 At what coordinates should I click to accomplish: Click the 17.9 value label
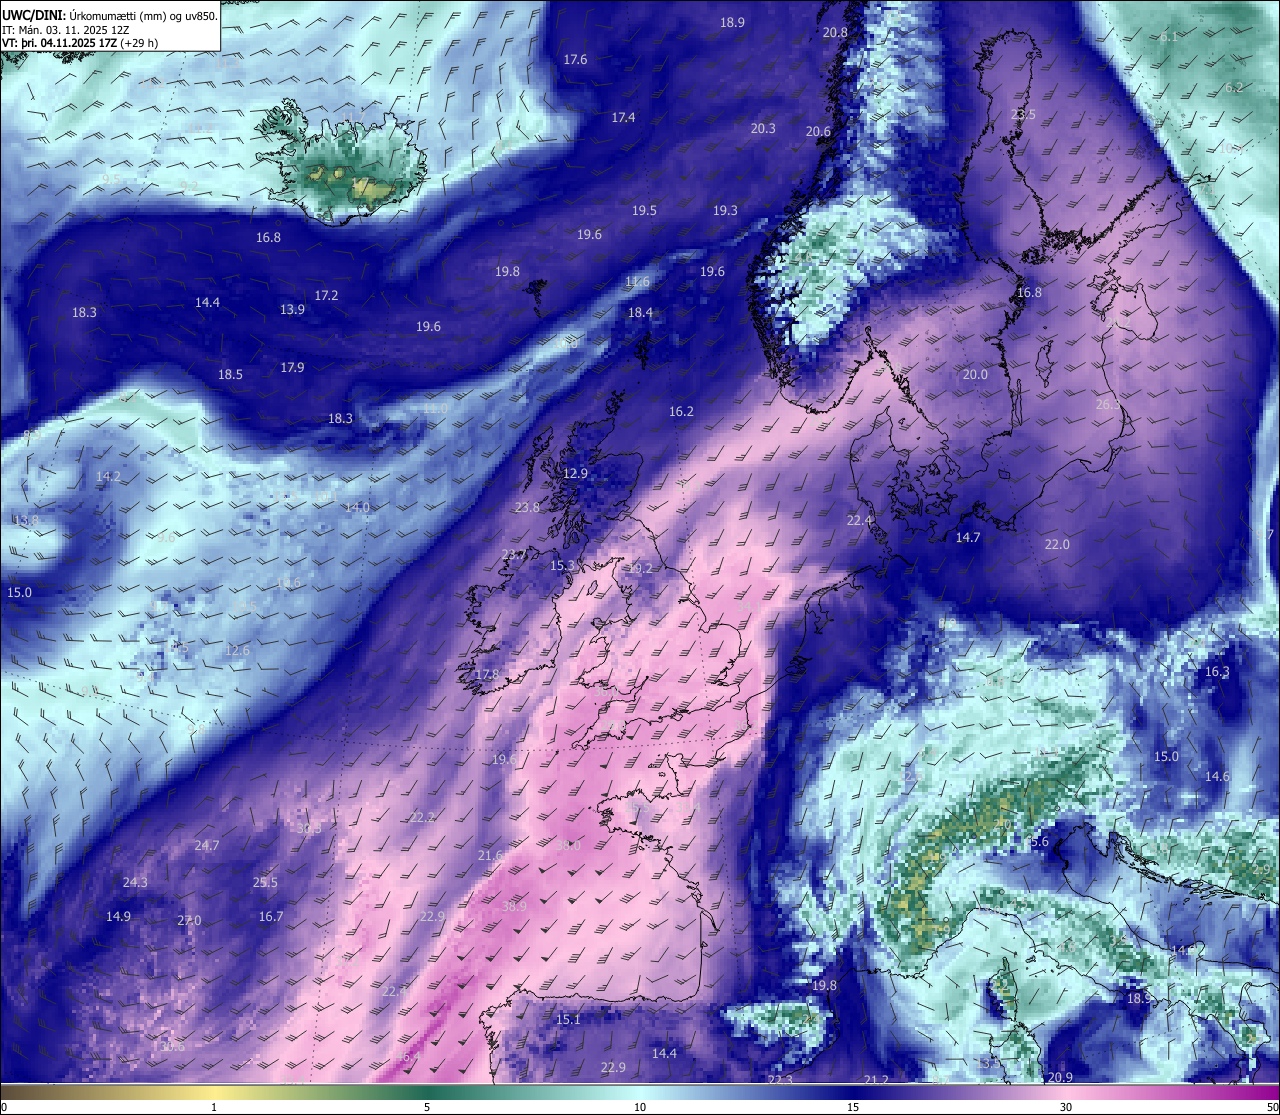[292, 368]
